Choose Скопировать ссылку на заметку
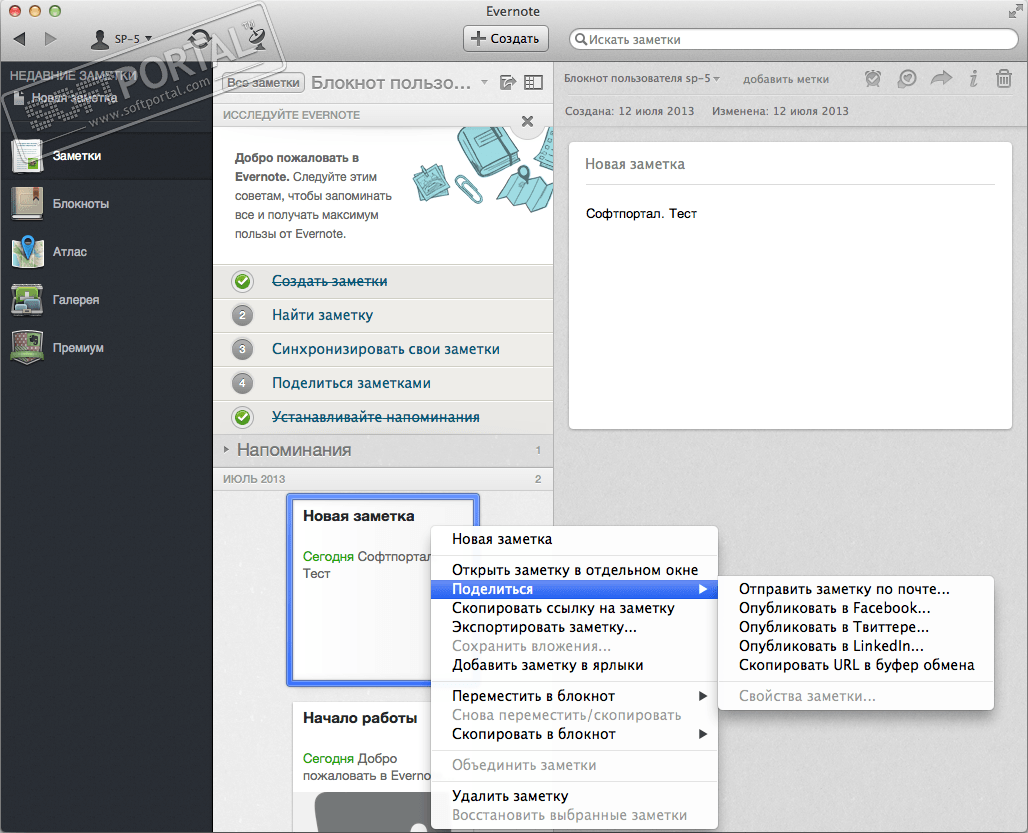 tap(574, 608)
